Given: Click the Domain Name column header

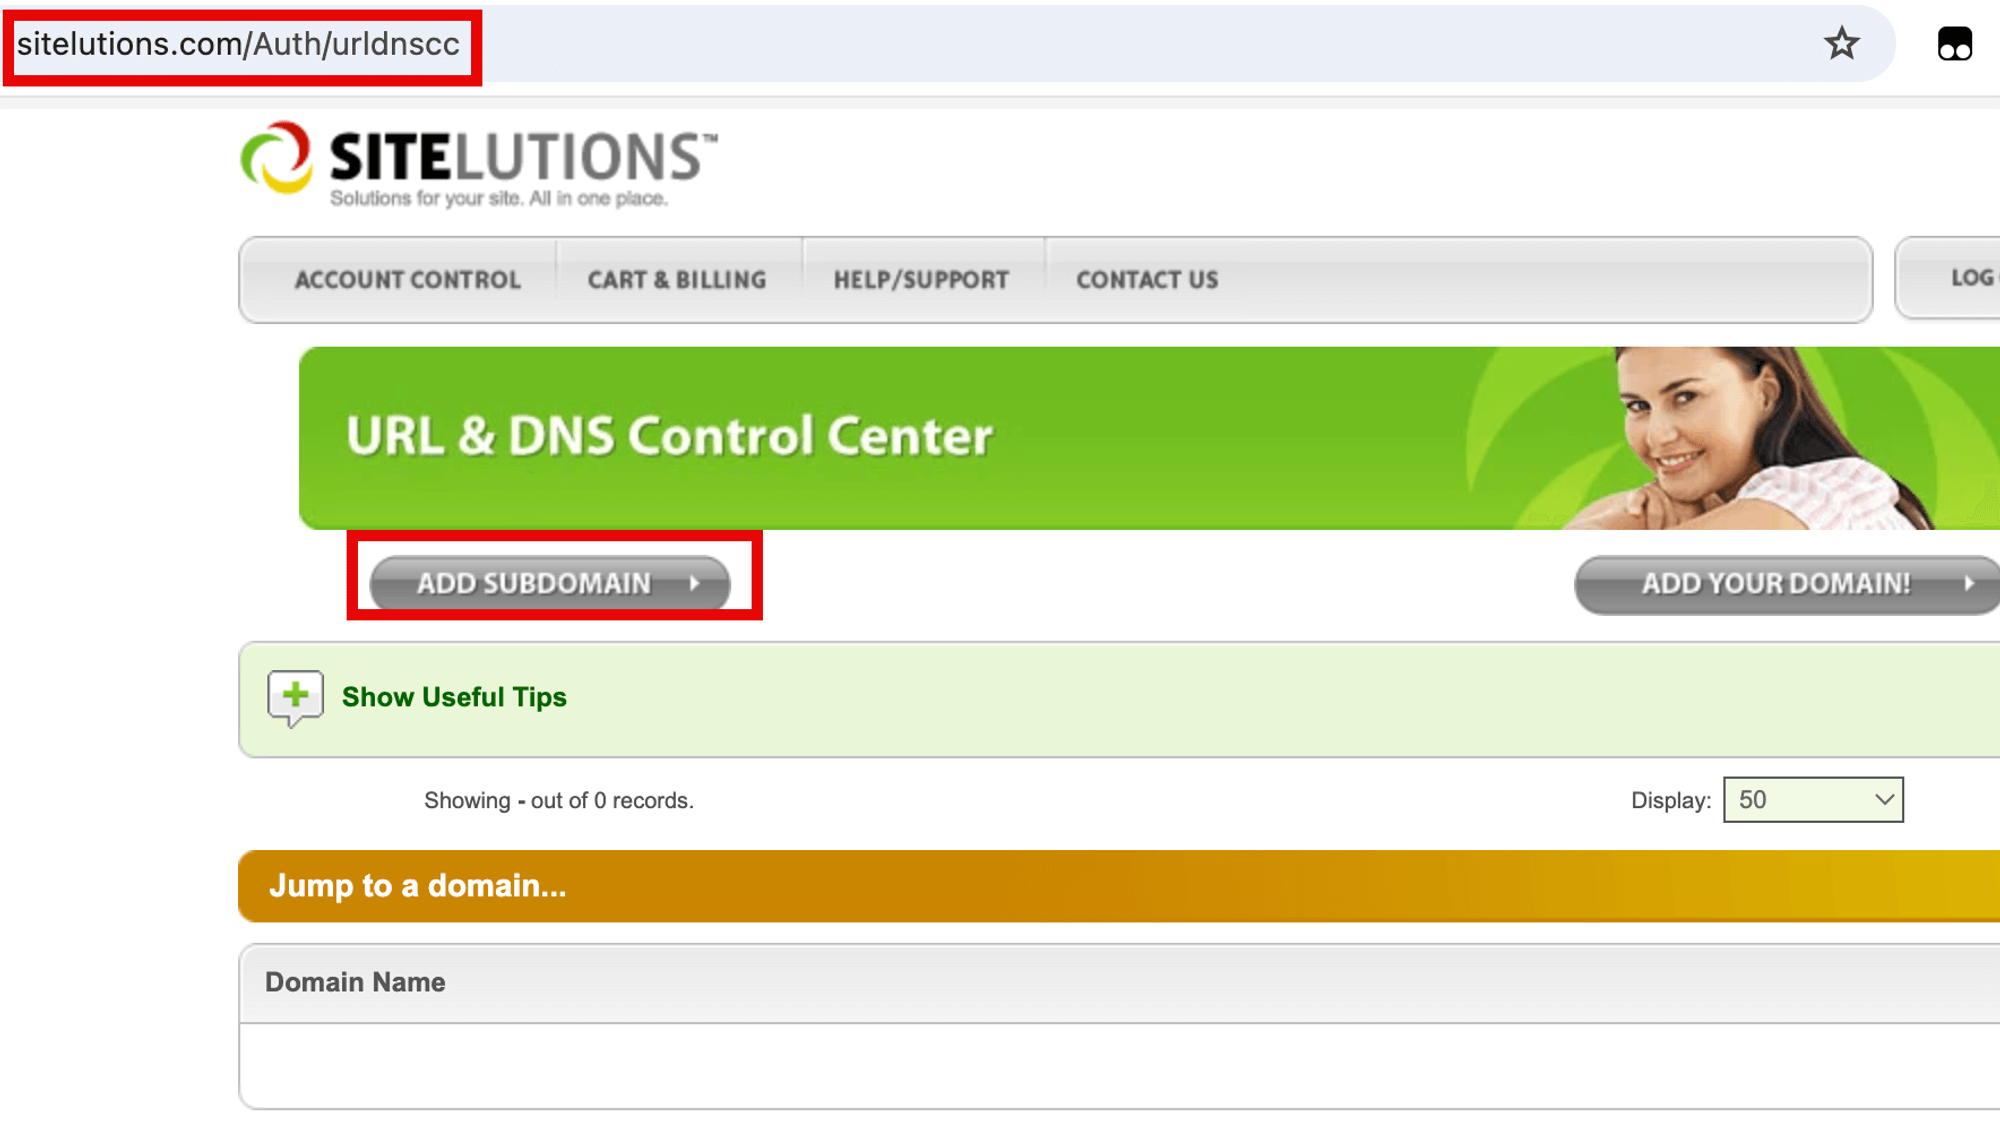Looking at the screenshot, I should [356, 981].
